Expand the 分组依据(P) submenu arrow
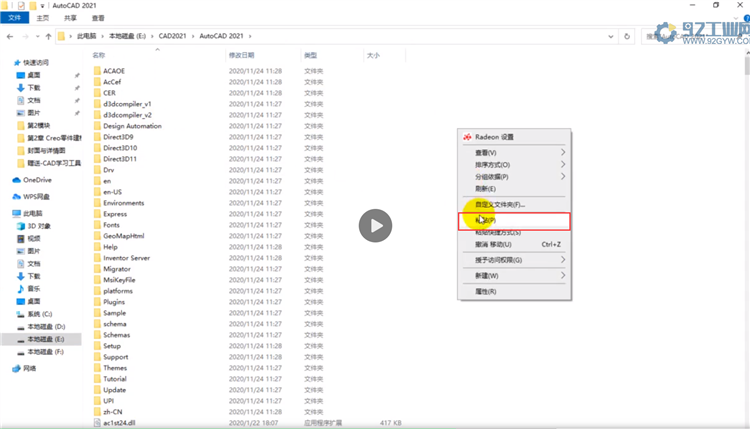Screen dimensions: 750x429 coord(562,176)
